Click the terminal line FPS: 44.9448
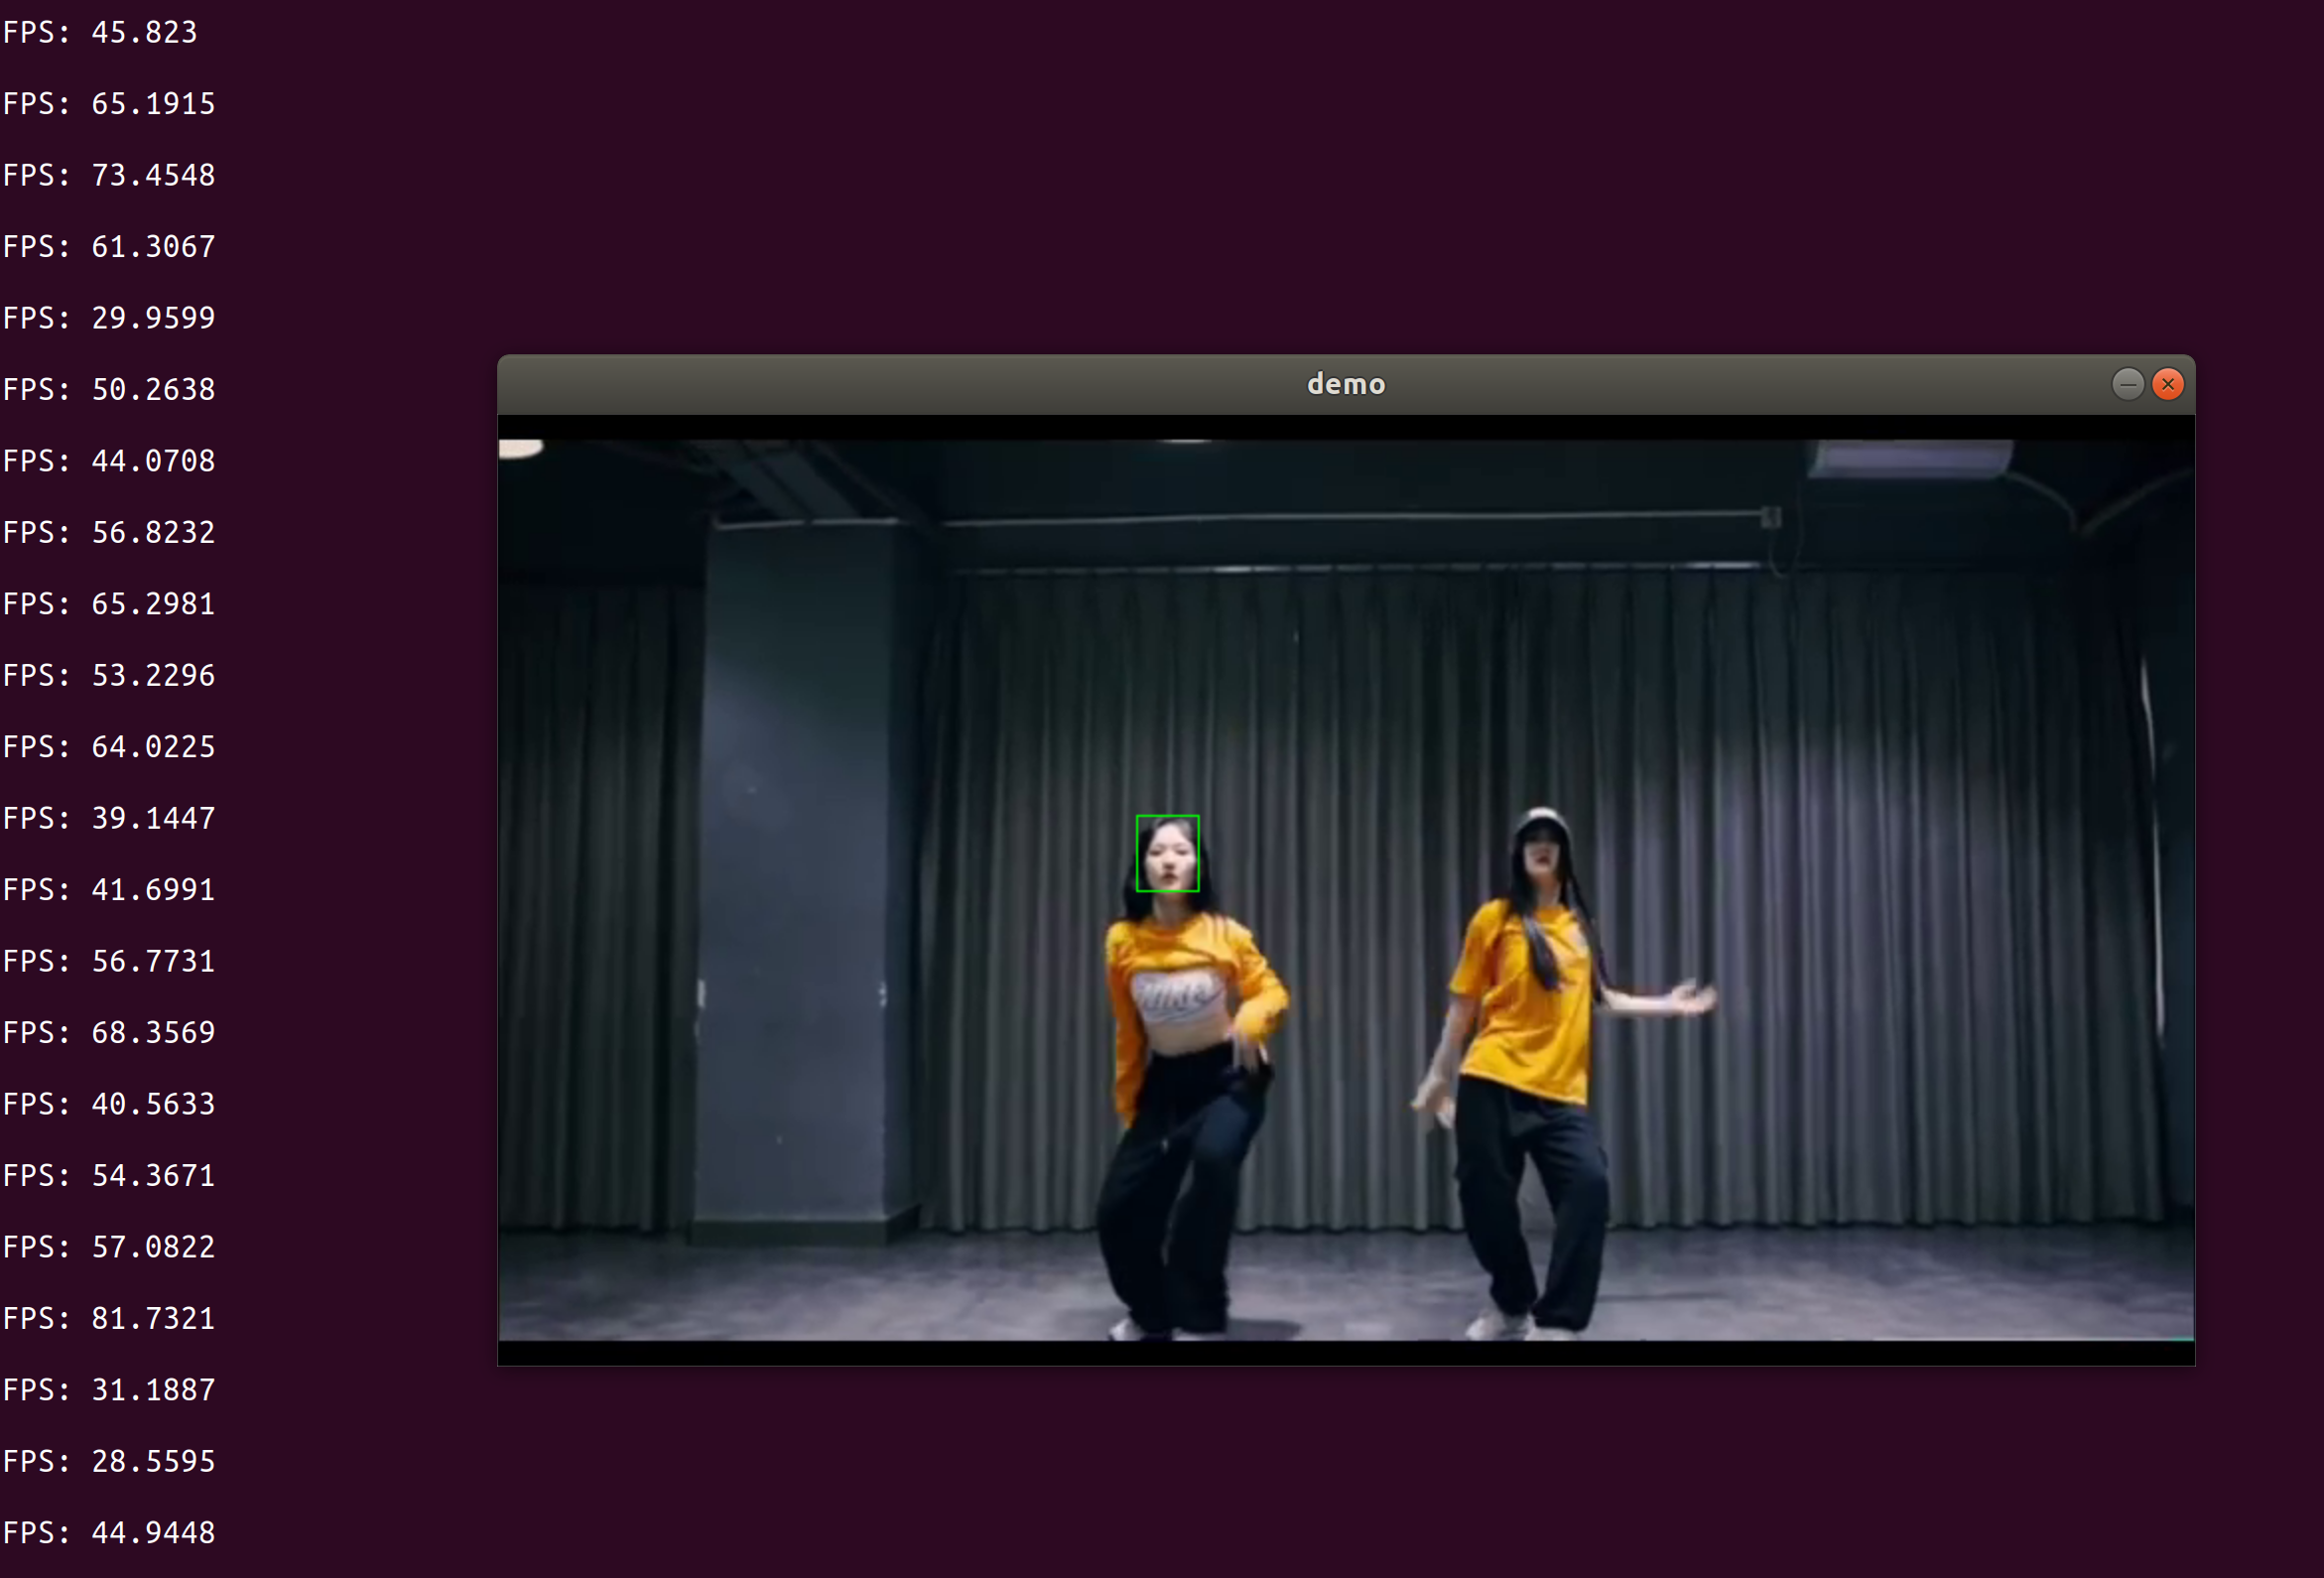2324x1578 pixels. 108,1533
